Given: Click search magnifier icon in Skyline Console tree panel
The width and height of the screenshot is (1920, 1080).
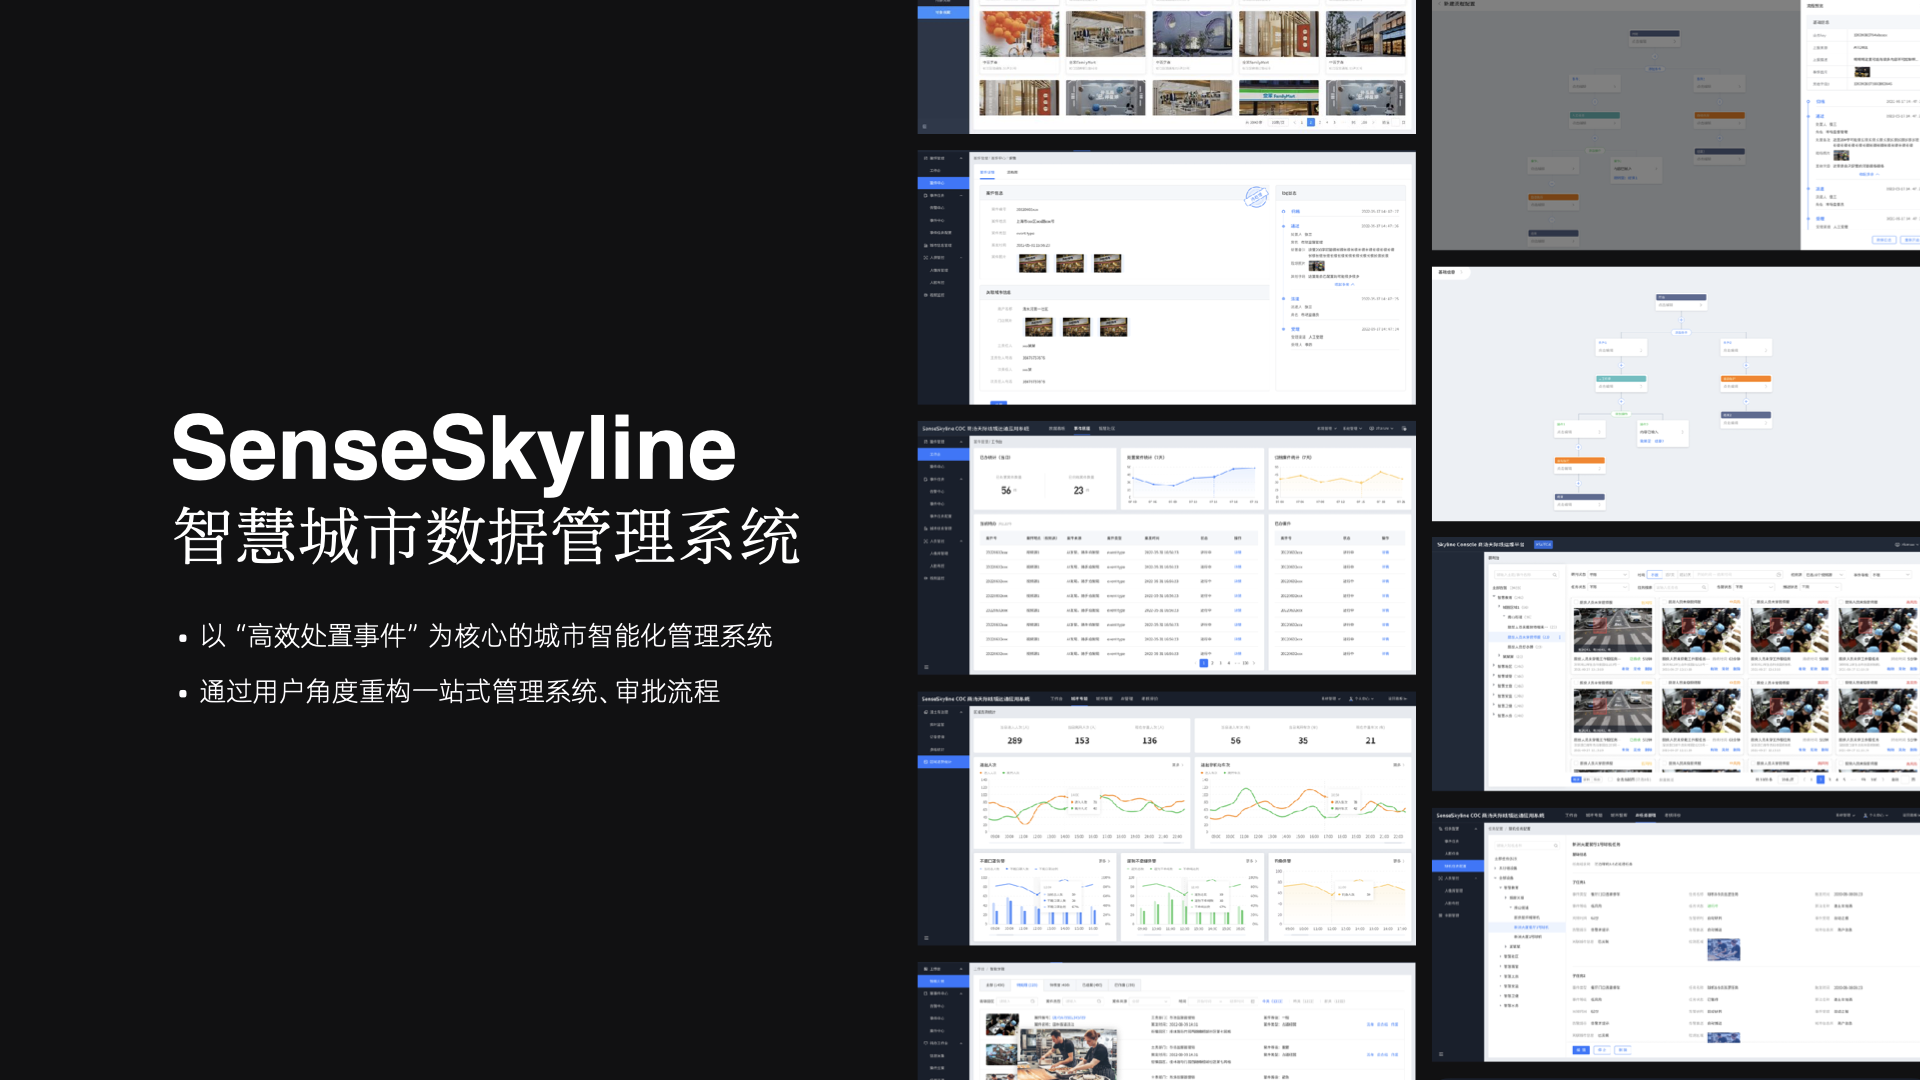Looking at the screenshot, I should pyautogui.click(x=1554, y=575).
